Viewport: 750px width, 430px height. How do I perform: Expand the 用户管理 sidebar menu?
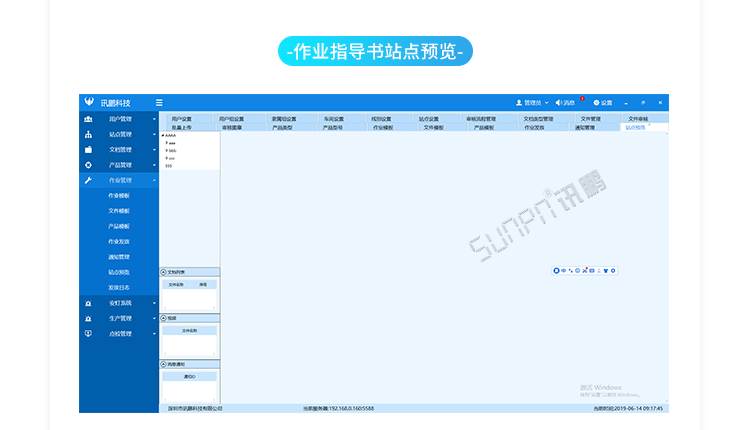154,119
